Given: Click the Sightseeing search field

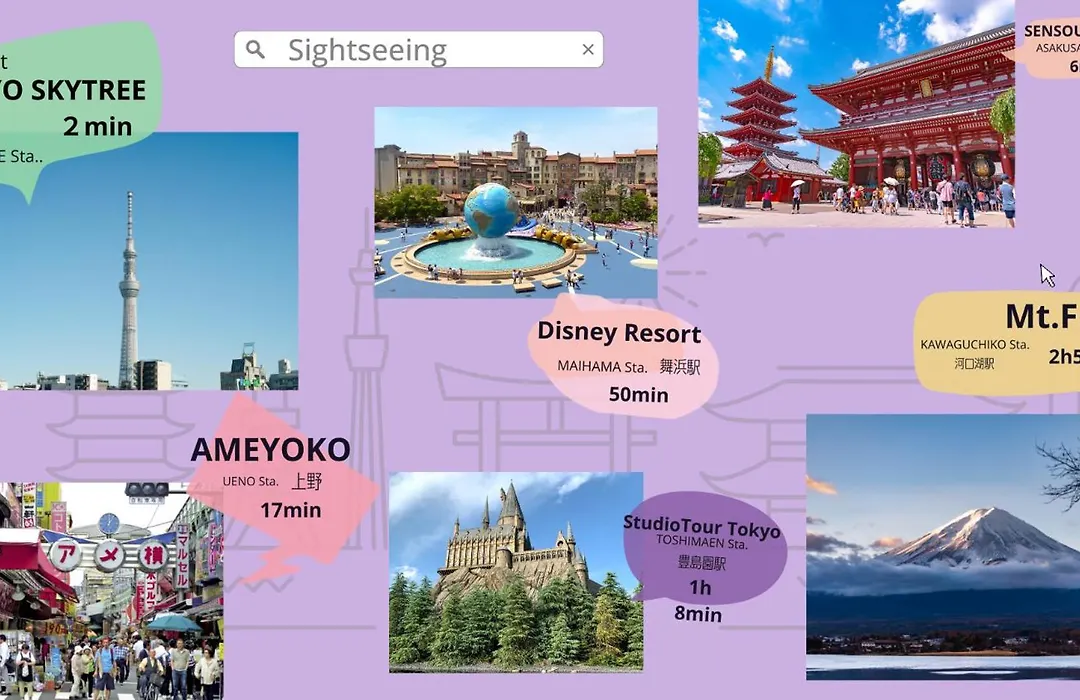Looking at the screenshot, I should 420,50.
